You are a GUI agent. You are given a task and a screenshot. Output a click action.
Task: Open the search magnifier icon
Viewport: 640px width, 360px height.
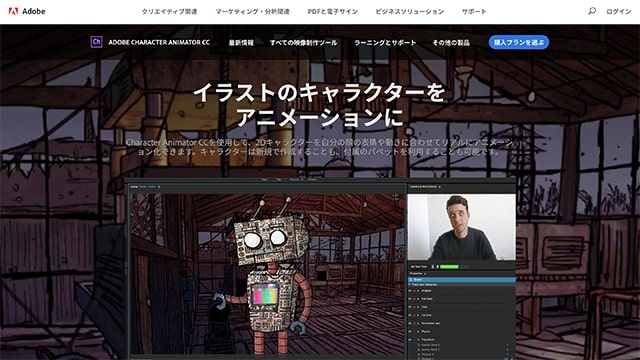[x=592, y=11]
